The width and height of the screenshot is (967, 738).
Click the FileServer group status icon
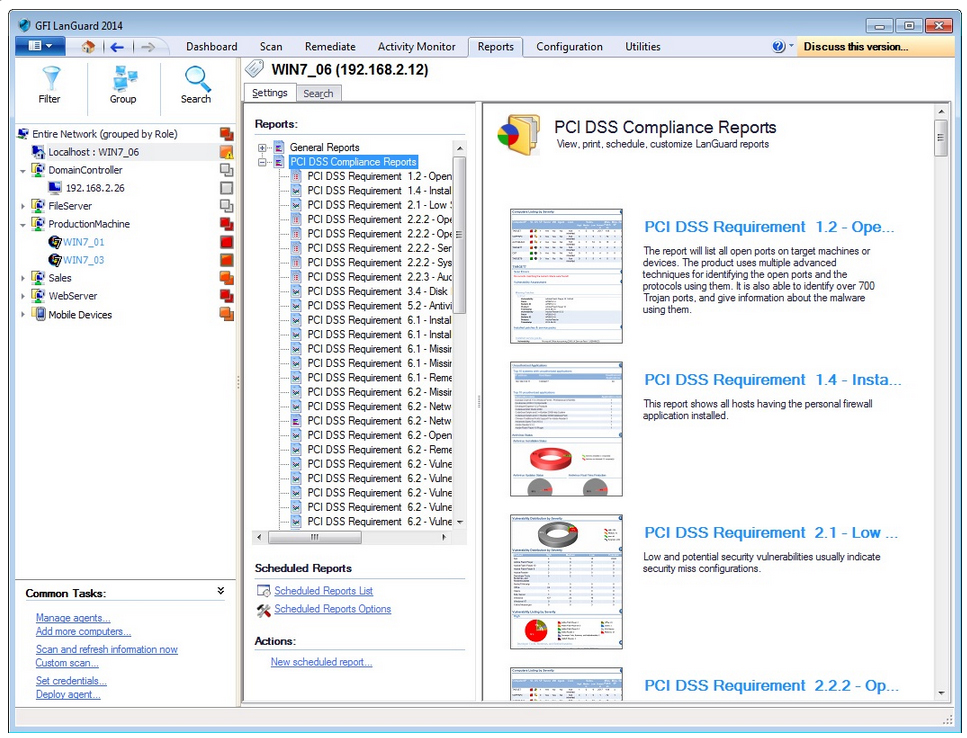coord(226,206)
